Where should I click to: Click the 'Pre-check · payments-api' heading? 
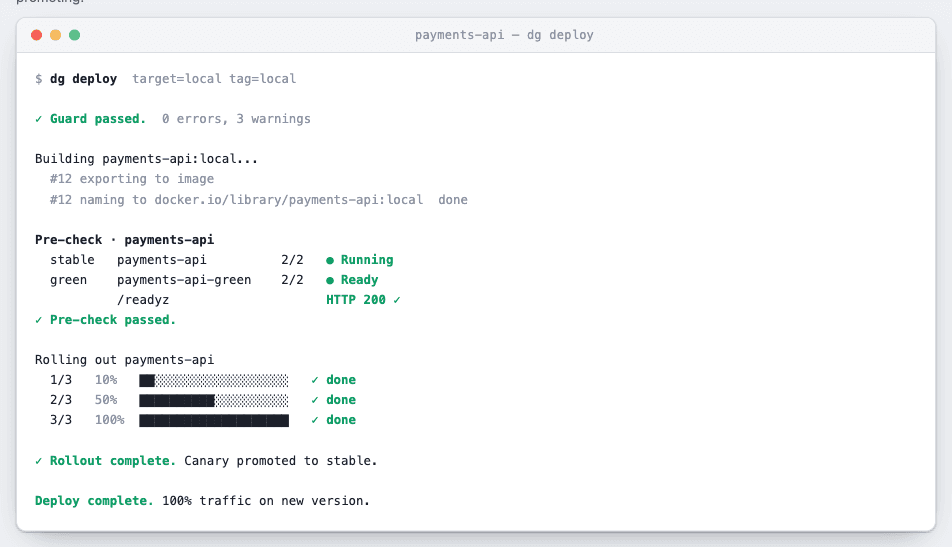click(x=124, y=240)
